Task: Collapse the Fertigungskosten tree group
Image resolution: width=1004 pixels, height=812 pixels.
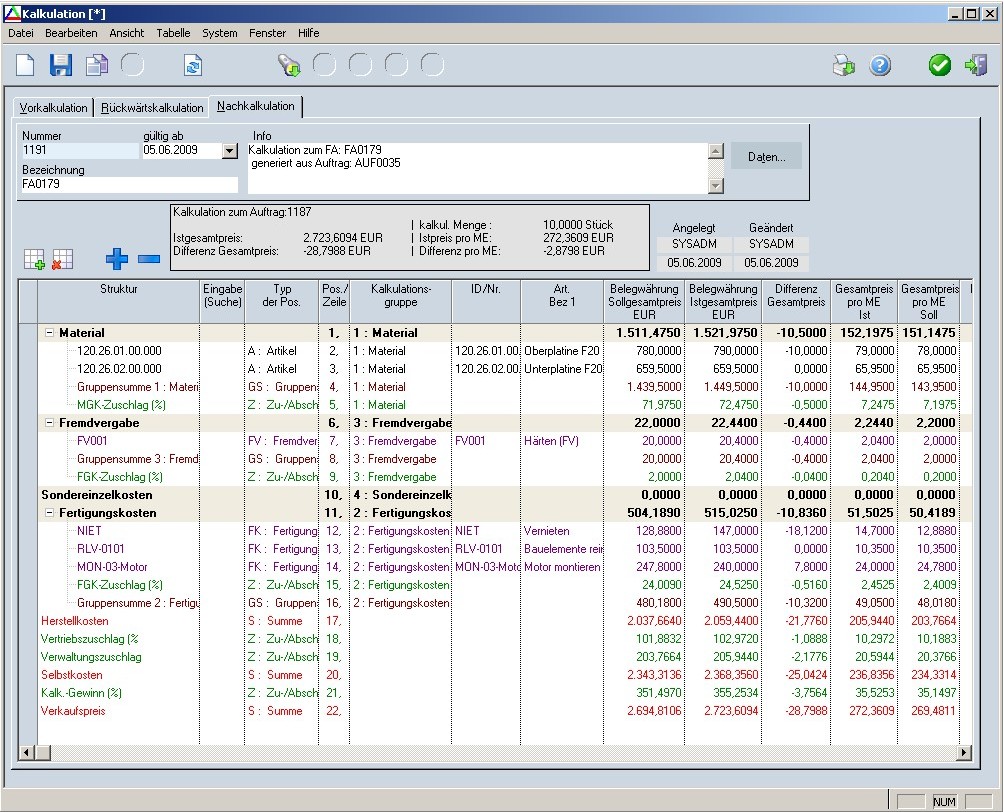Action: pos(49,513)
